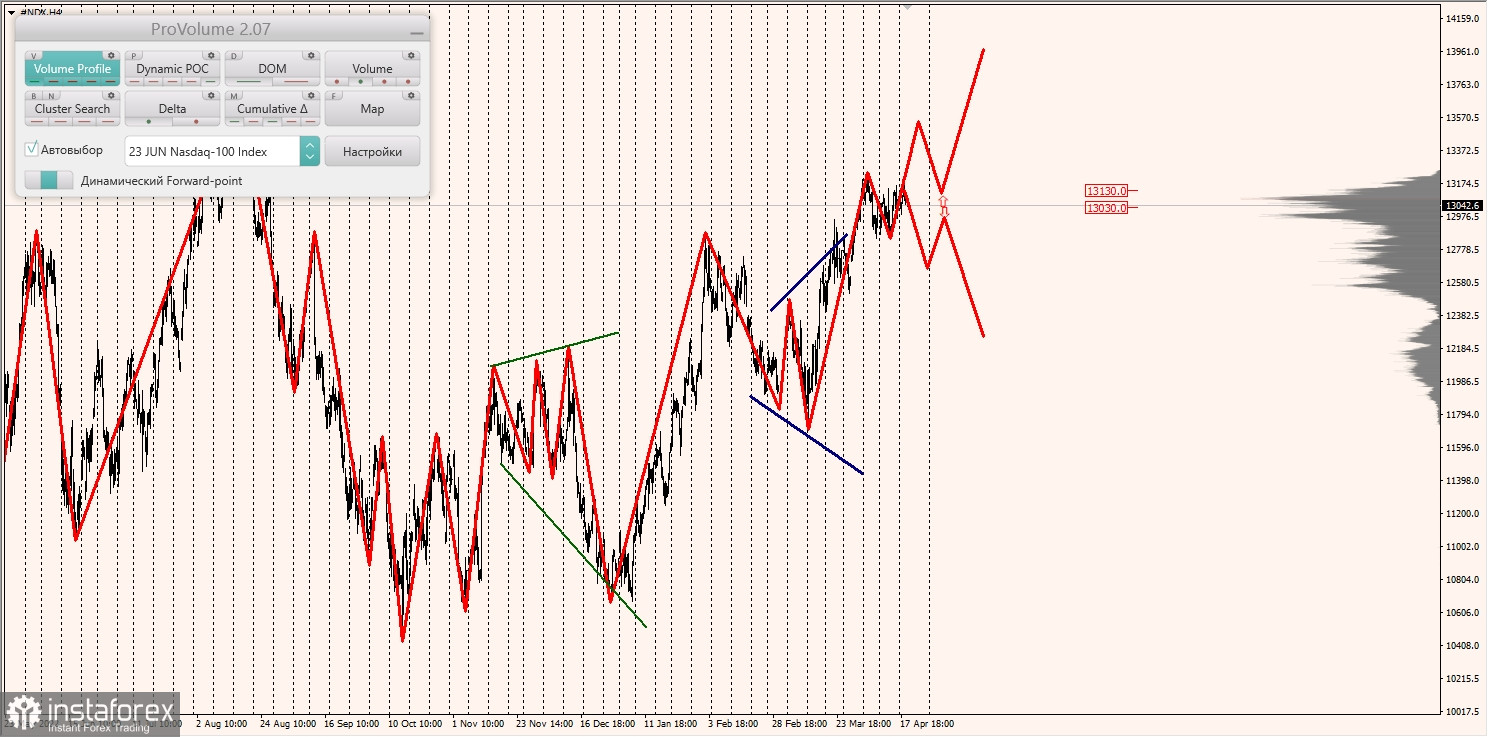The width and height of the screenshot is (1488, 737).
Task: Activate the Dynamic POC button
Action: point(172,68)
